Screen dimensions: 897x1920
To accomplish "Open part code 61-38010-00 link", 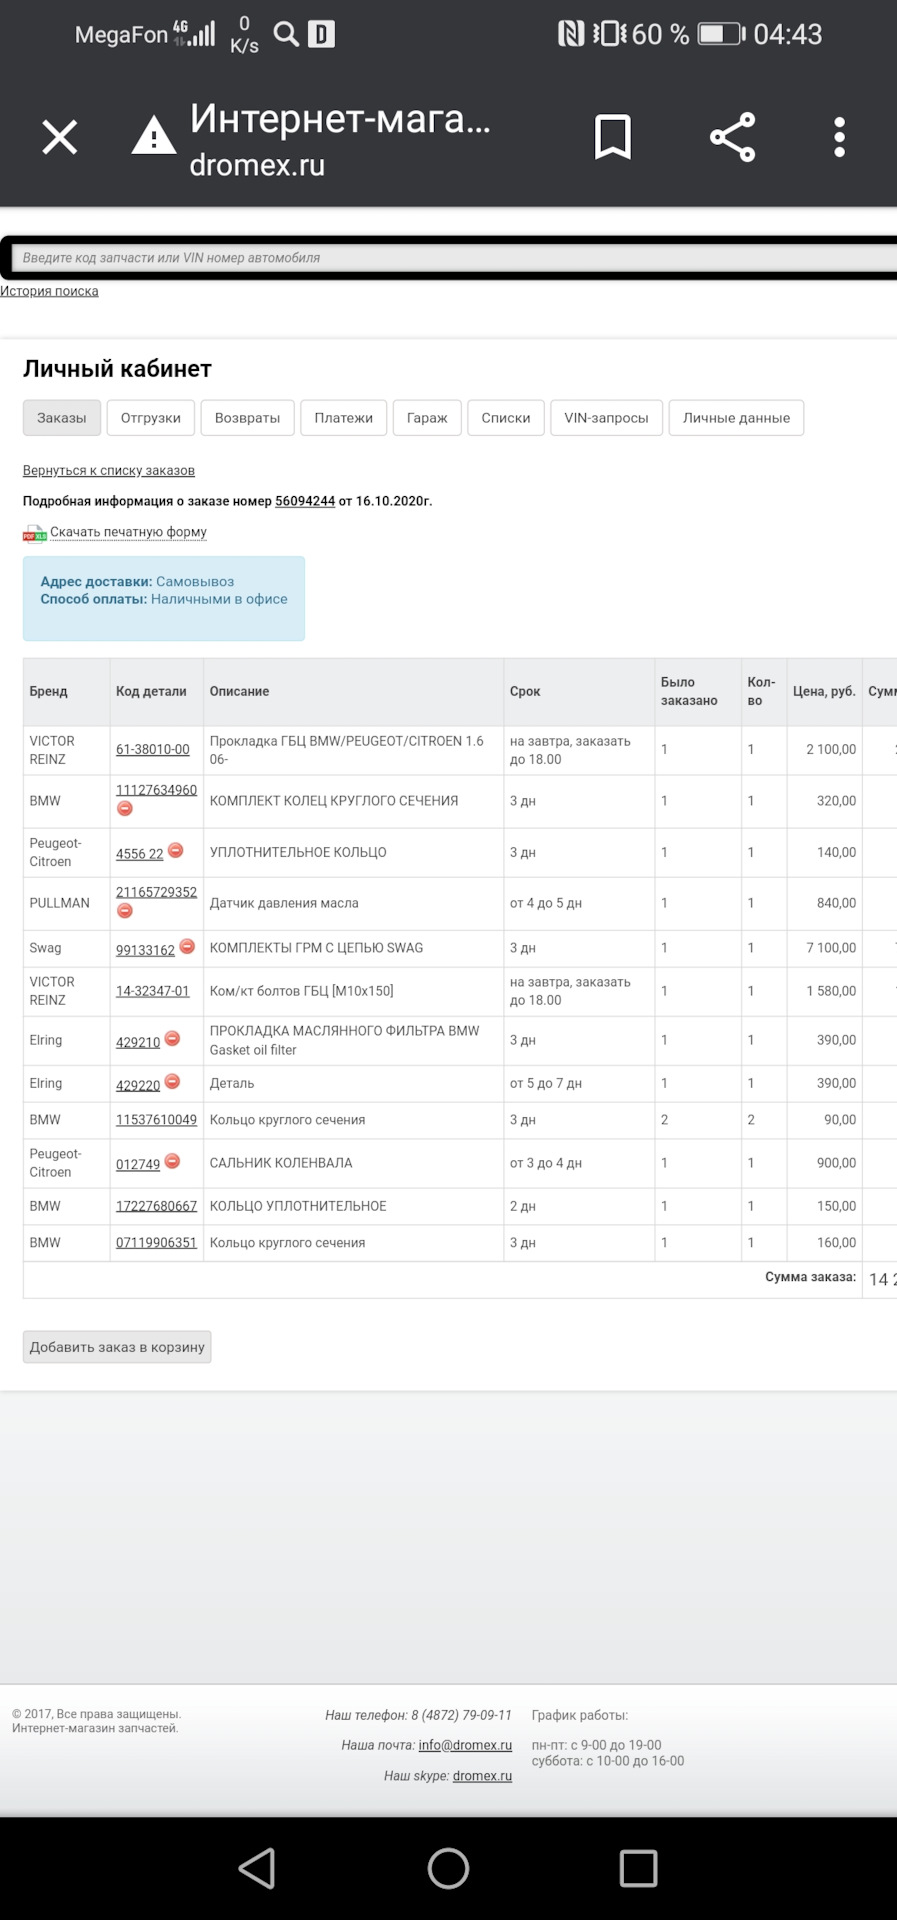I will click(x=152, y=750).
